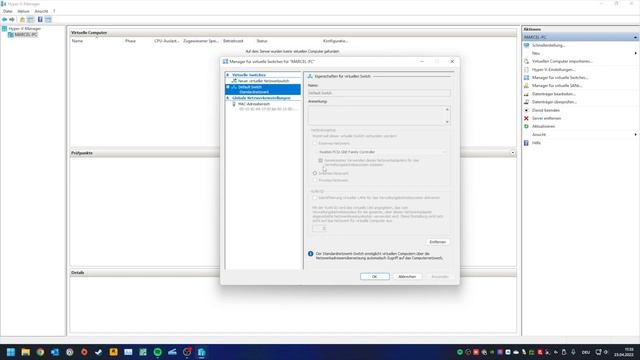The image size is (640, 360).
Task: Click OK in the virtual switch manager
Action: tap(375, 277)
